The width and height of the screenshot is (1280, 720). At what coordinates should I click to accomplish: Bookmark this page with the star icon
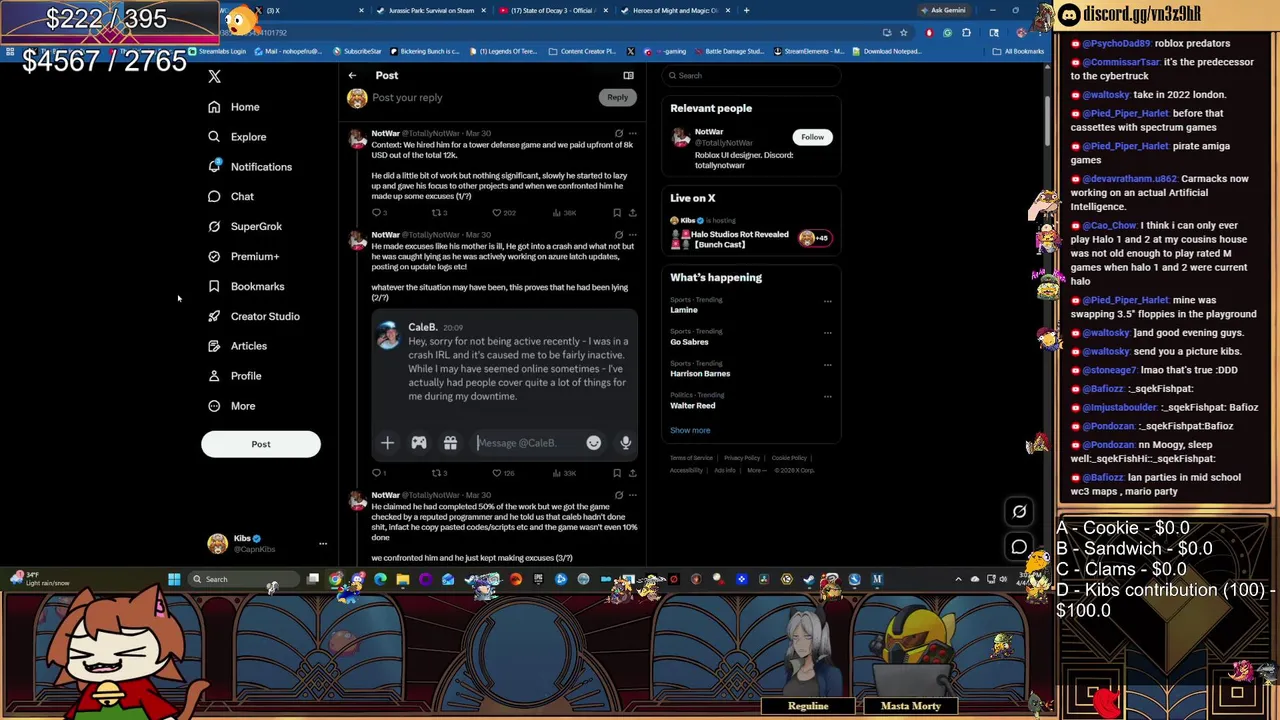(x=903, y=32)
